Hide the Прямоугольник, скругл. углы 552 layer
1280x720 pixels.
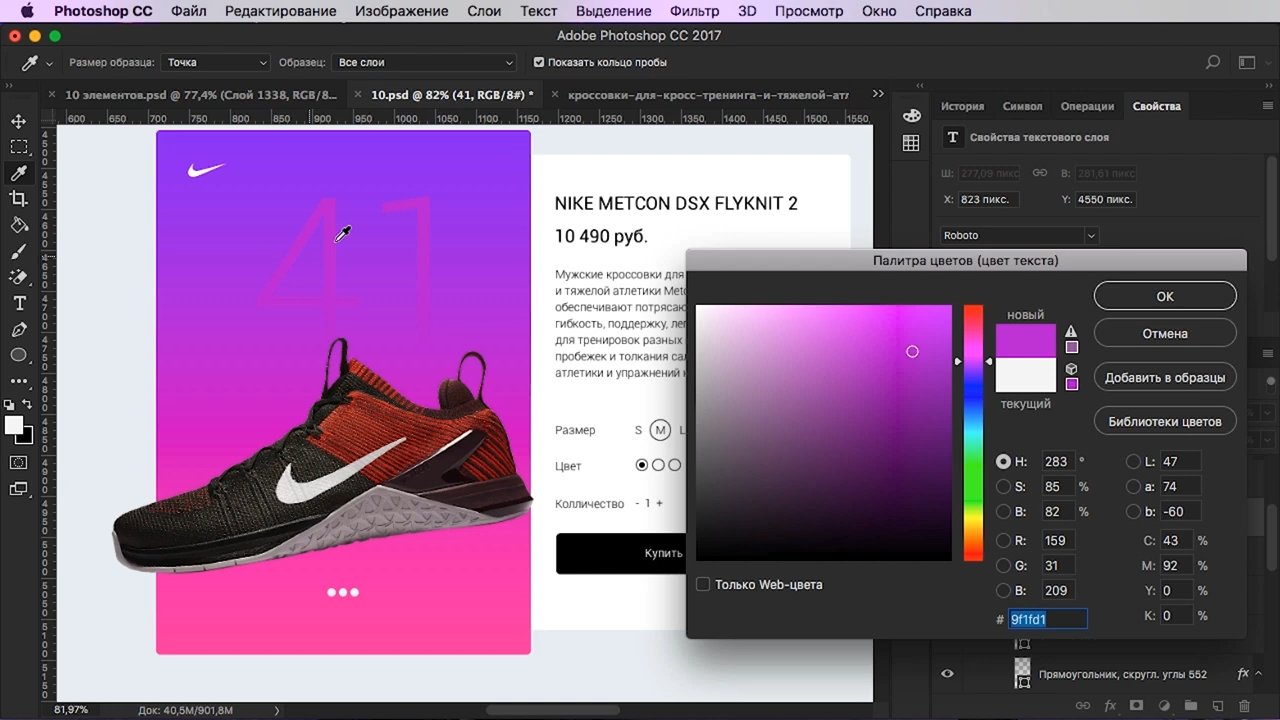click(947, 674)
